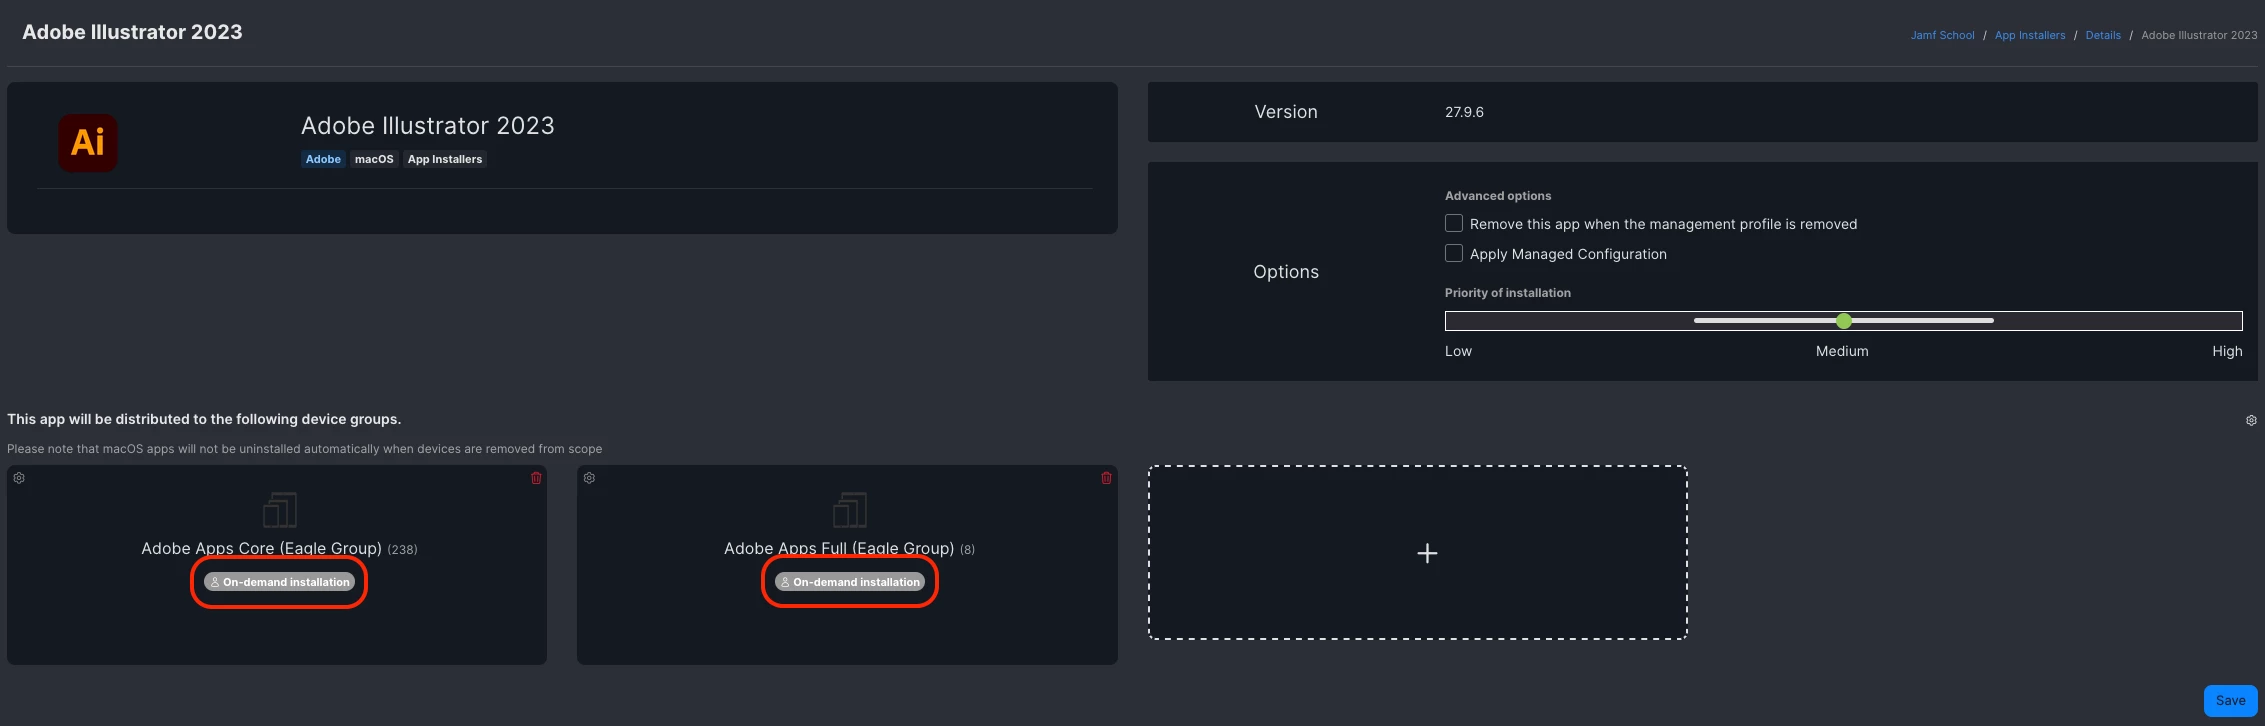Click On-demand installation badge for Apps Core

pos(279,582)
